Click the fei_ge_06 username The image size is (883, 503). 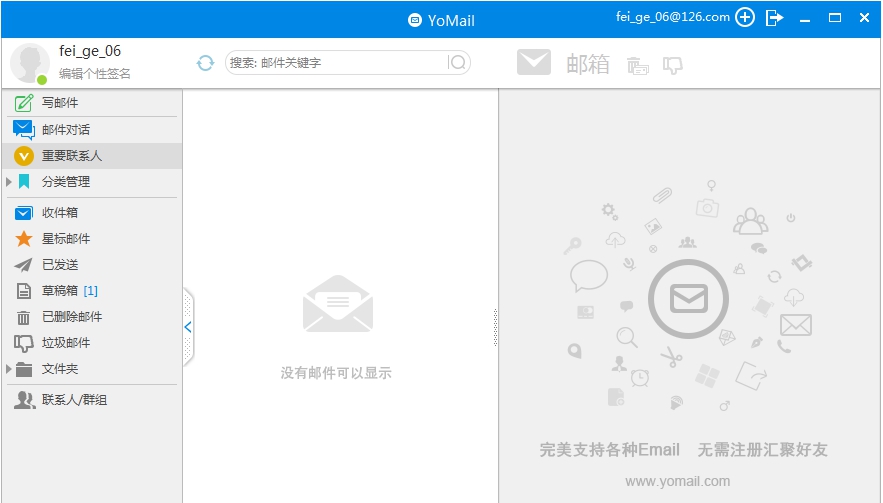point(90,51)
